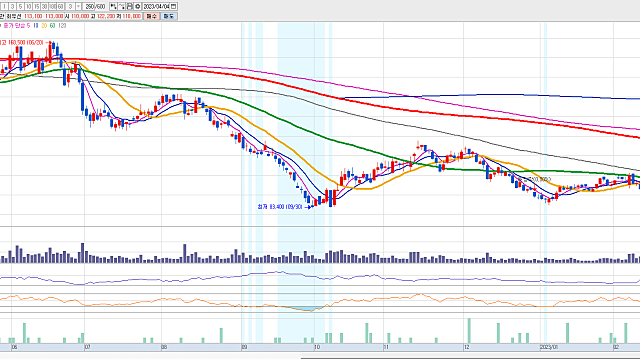Click the high price value 122,200

(x=106, y=16)
